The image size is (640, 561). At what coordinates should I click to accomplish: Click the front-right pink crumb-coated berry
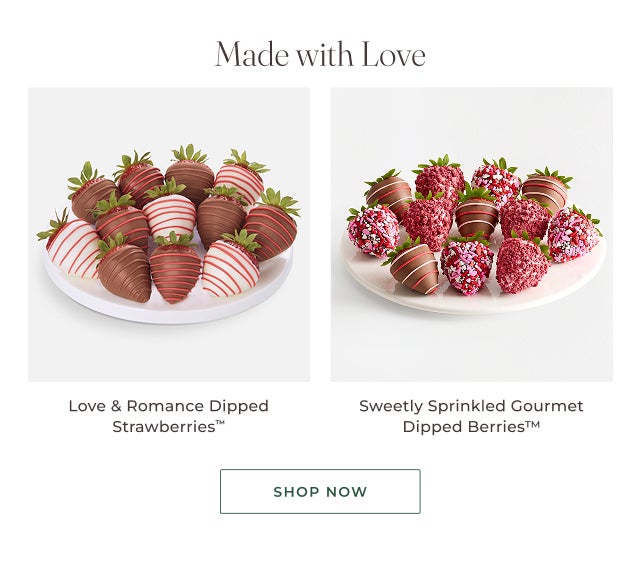click(521, 264)
